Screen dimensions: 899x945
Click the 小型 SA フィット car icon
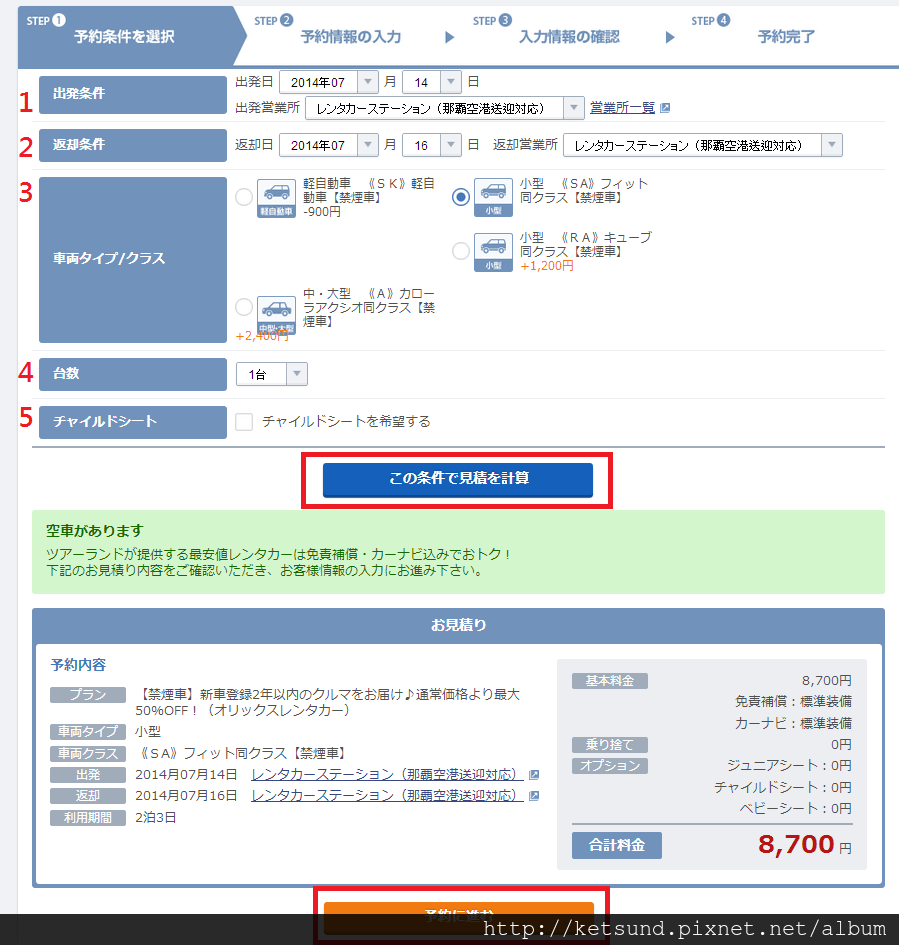point(493,198)
